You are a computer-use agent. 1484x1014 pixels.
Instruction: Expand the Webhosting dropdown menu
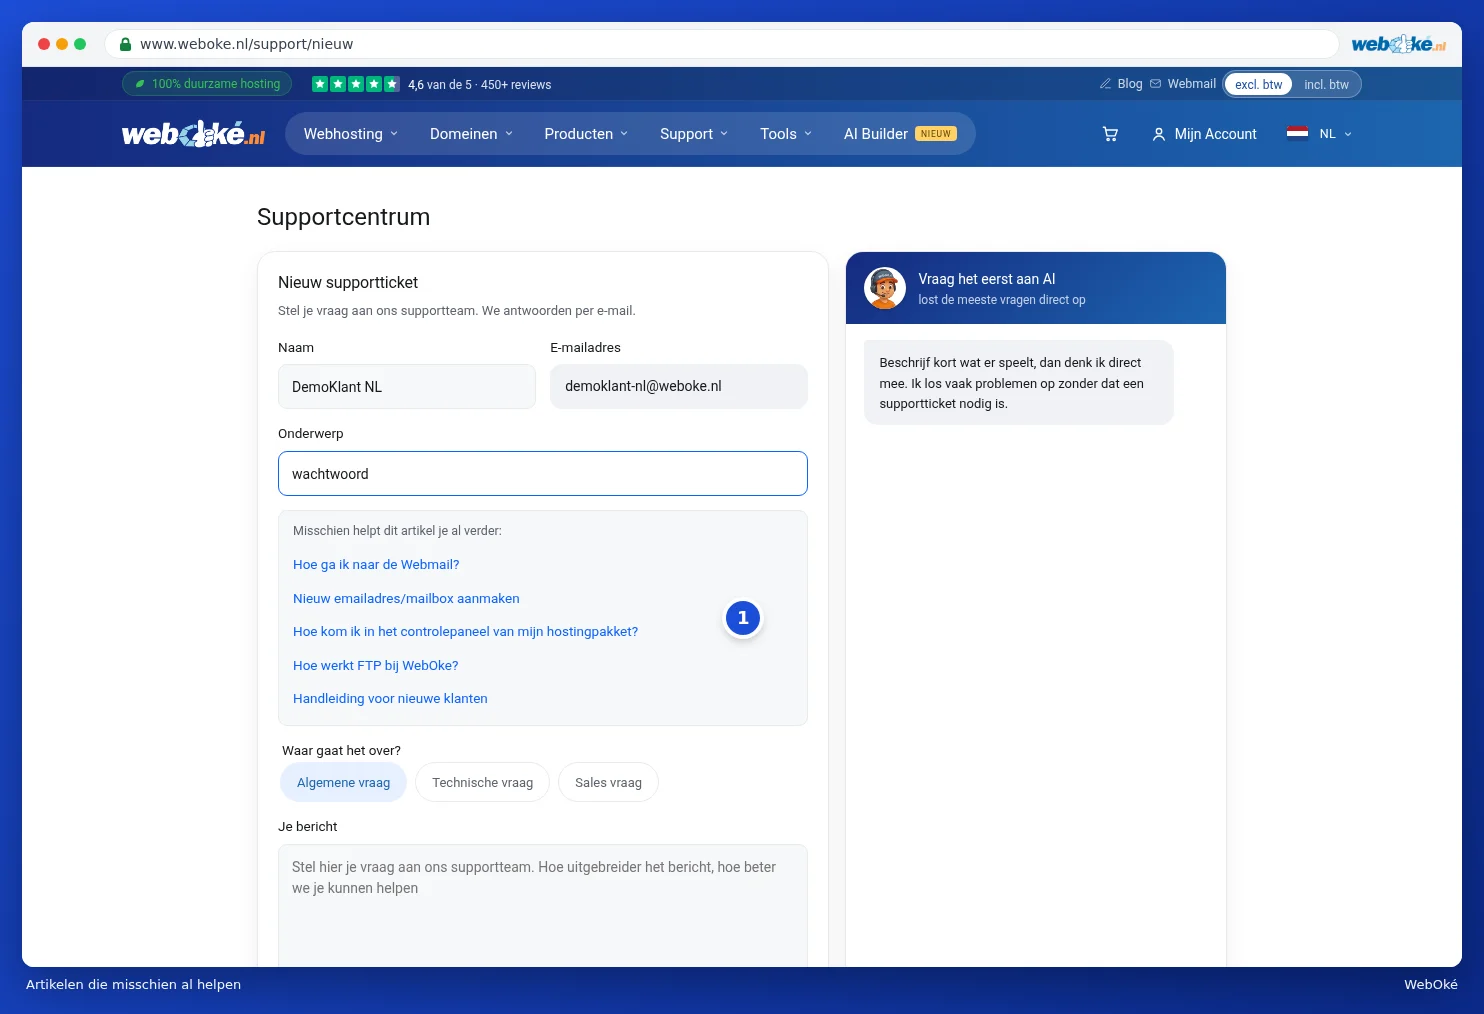pos(351,134)
